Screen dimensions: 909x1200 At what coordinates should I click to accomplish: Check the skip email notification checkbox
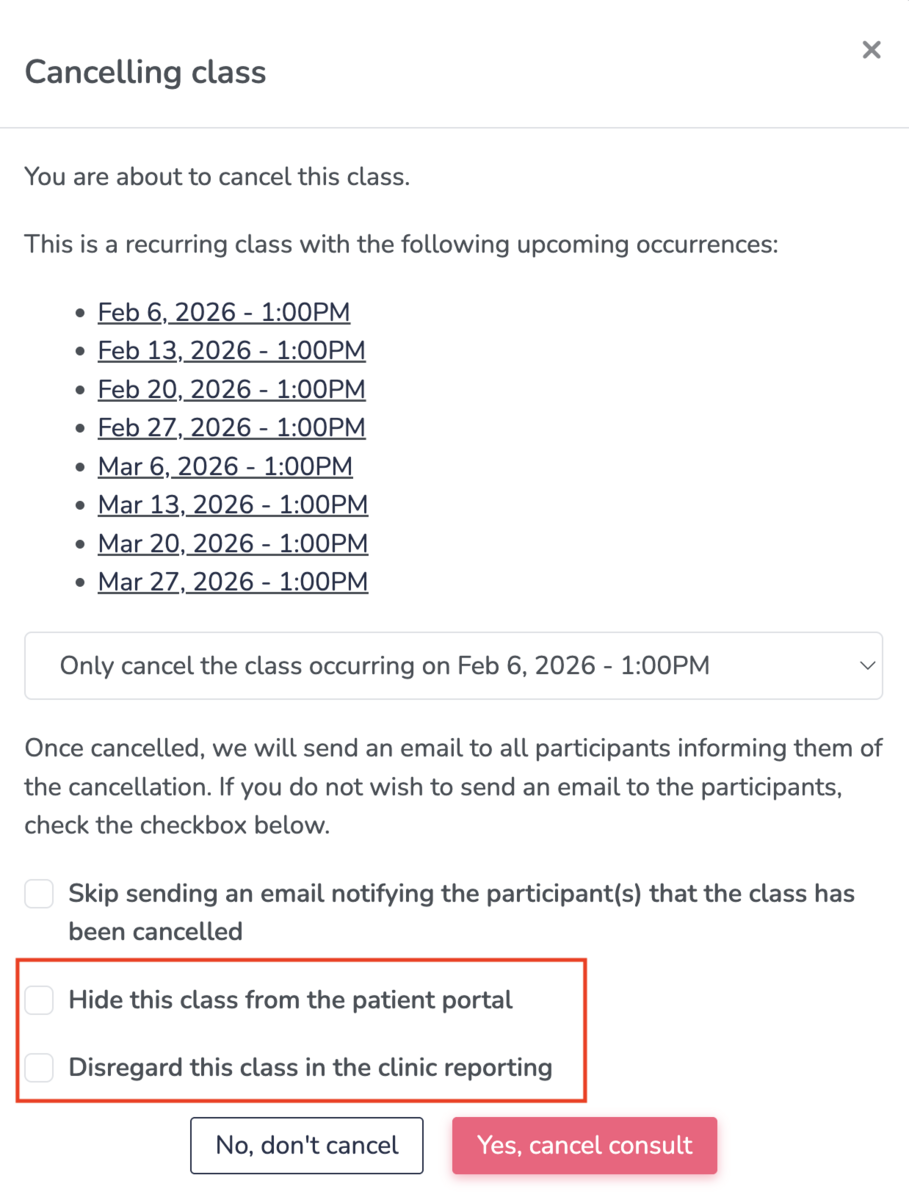38,893
